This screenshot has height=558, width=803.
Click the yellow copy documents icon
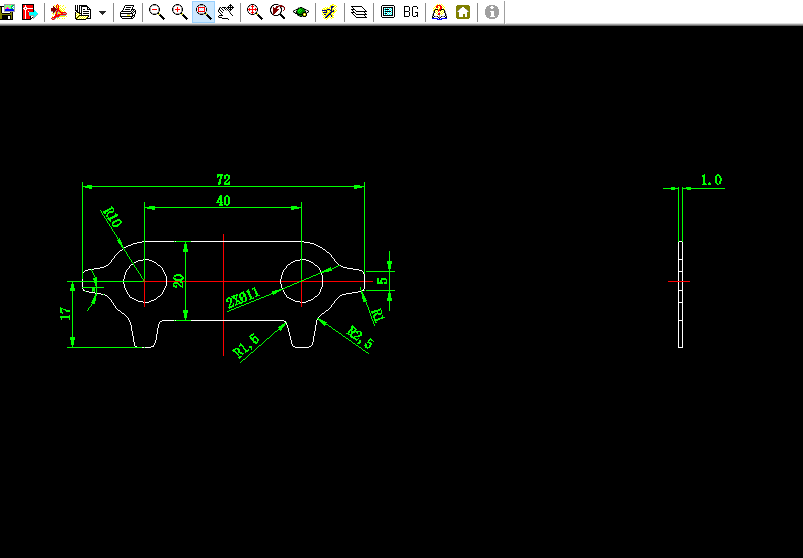pos(82,12)
